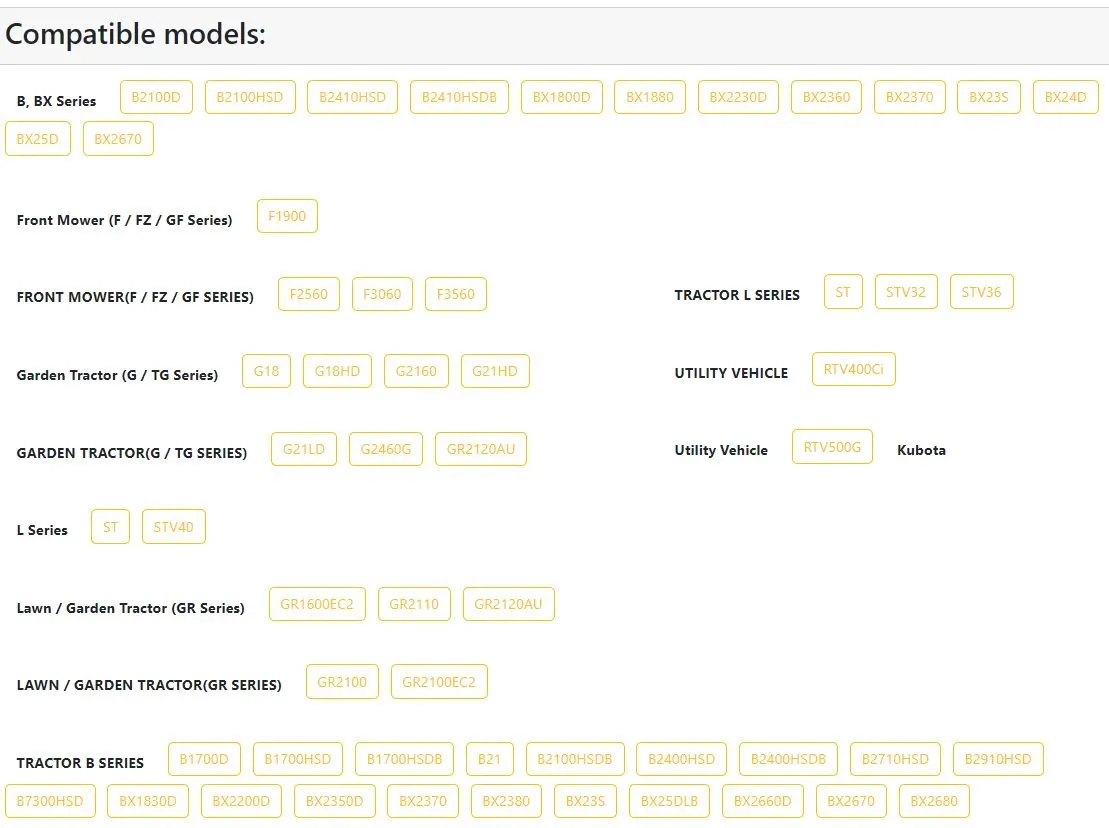Click the G18HD garden tractor tag
1109x828 pixels.
pos(337,371)
